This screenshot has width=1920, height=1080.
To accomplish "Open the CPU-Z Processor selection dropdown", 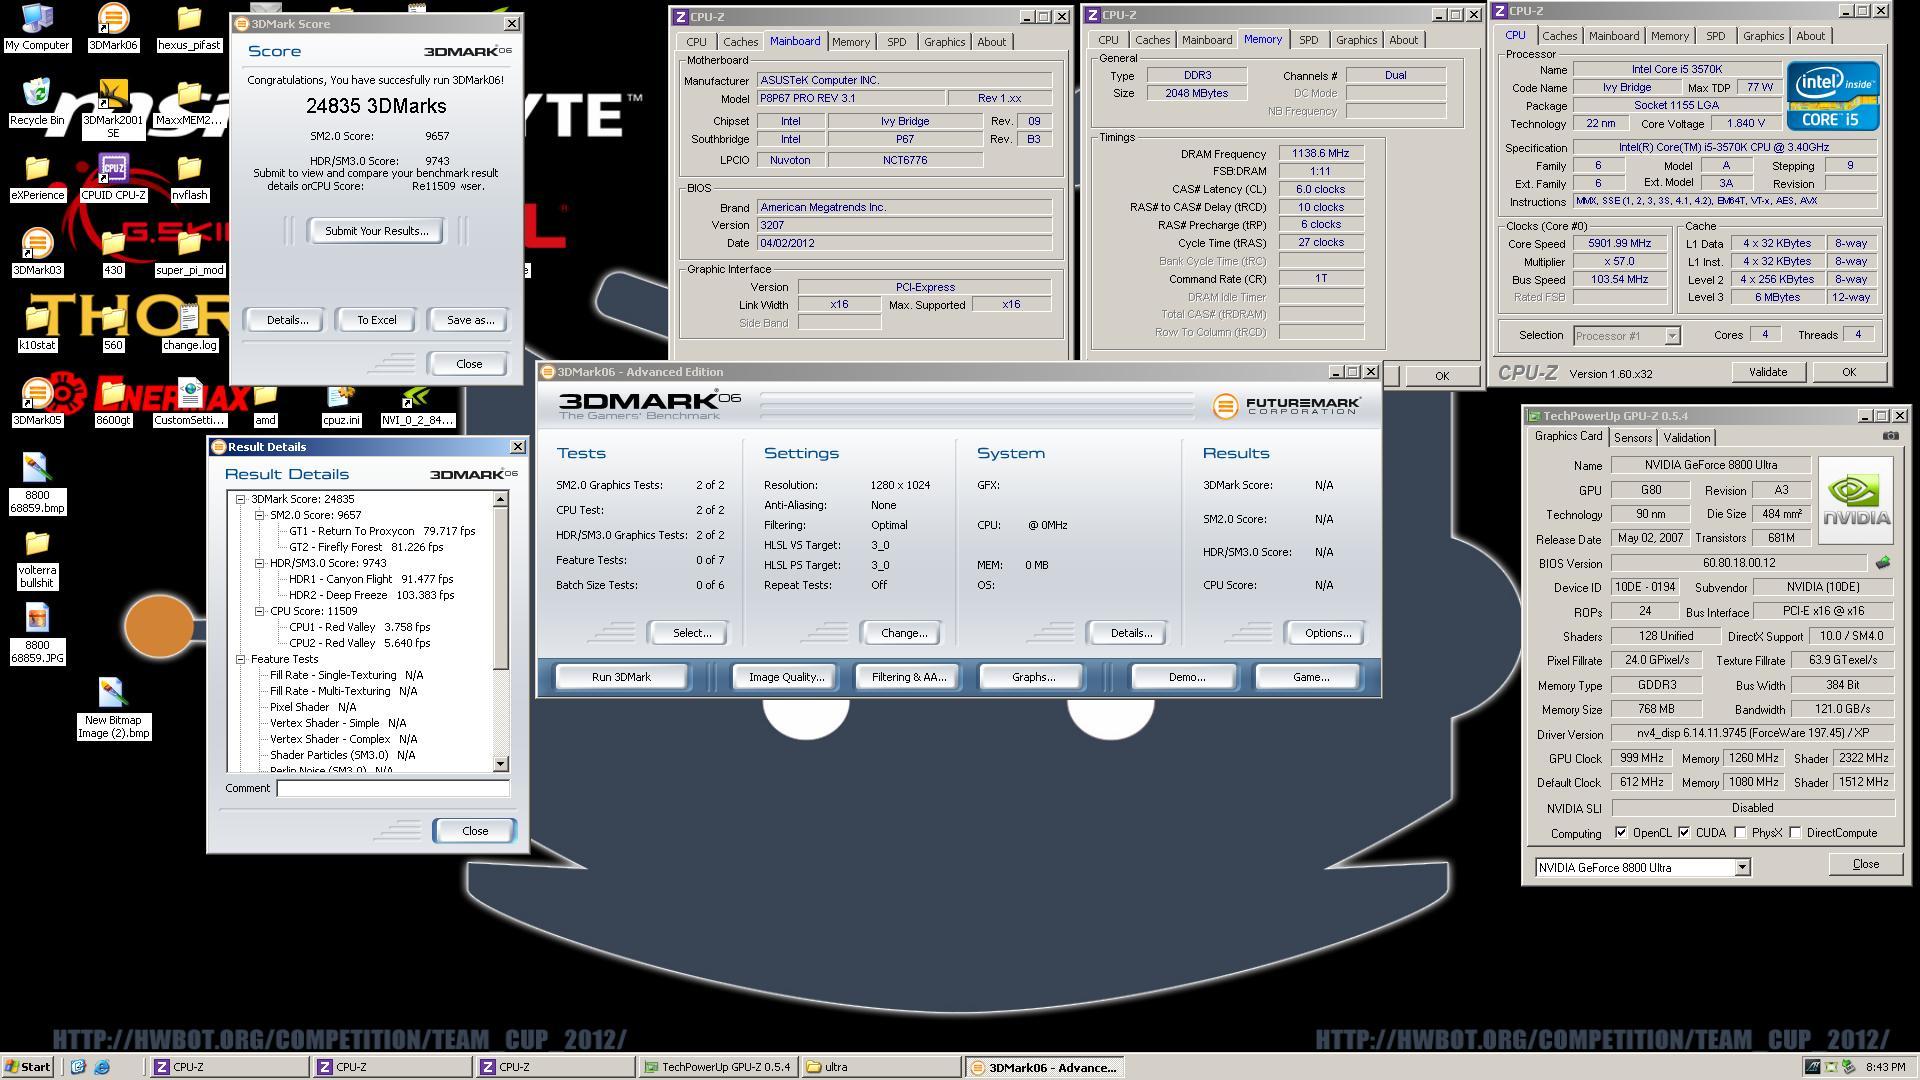I will click(x=1671, y=336).
